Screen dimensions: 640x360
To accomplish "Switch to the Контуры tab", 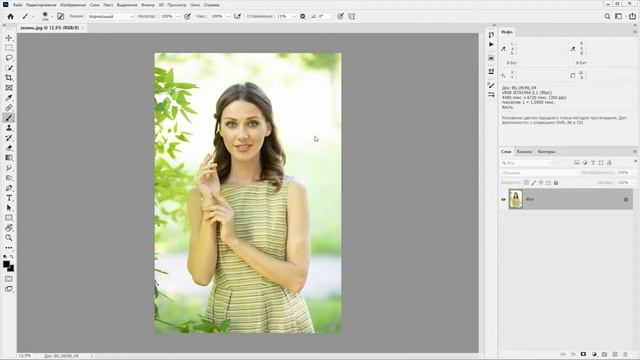I will (546, 151).
